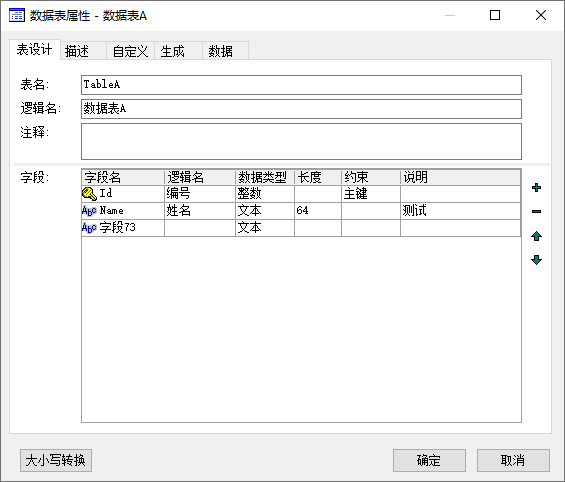565x482 pixels.
Task: Cancel using the 取消 button
Action: click(x=513, y=460)
